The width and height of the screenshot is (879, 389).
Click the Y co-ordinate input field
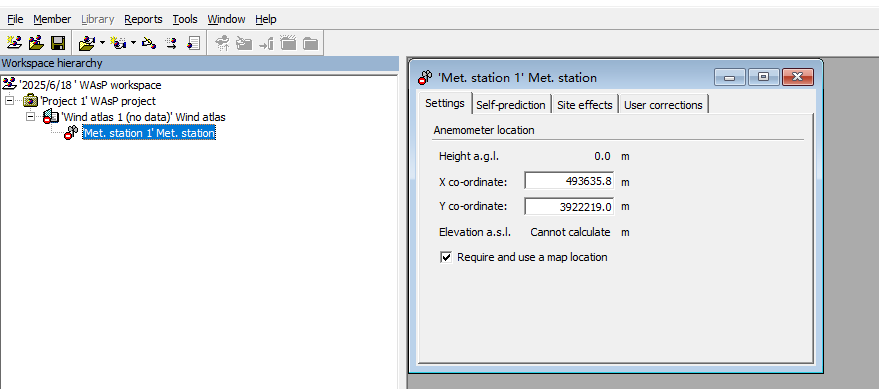[x=569, y=206]
